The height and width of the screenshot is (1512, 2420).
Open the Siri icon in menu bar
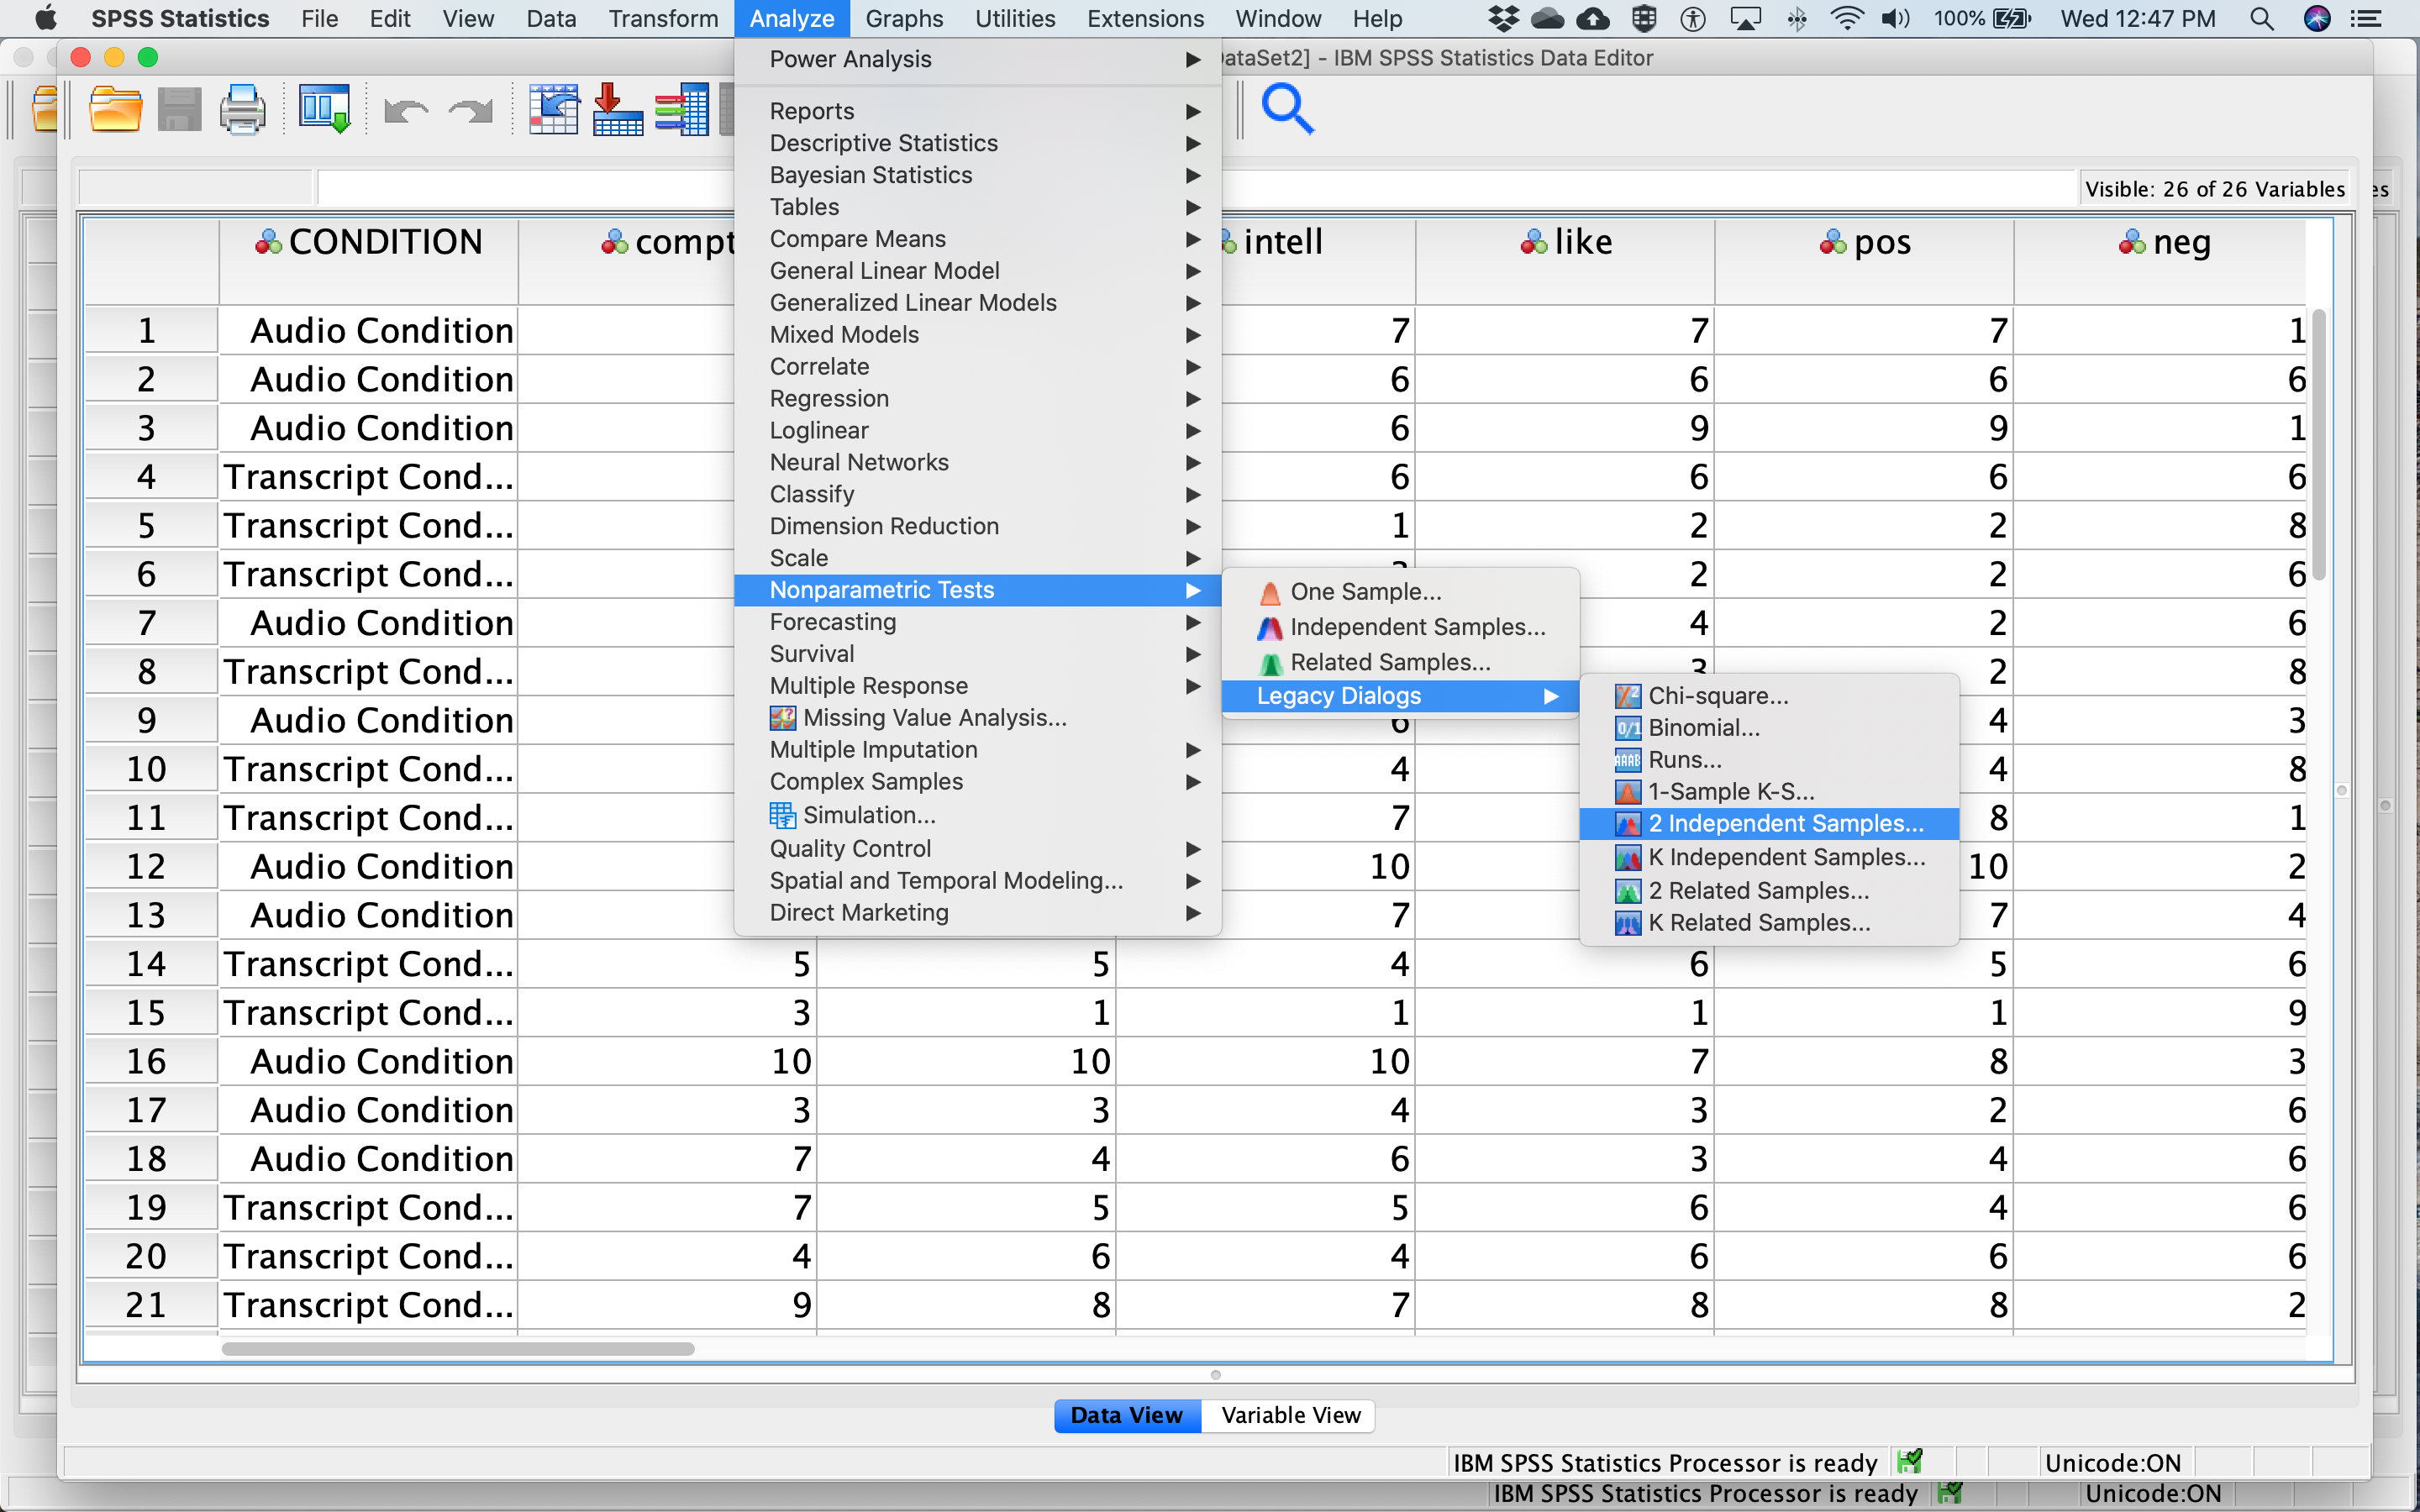click(2317, 18)
